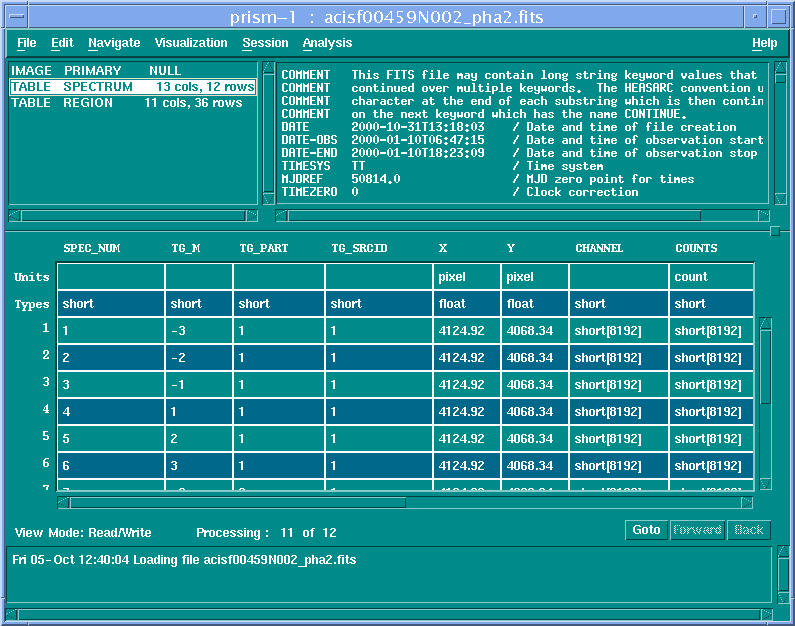
Task: Select the TABLE SPECTRUM extension row
Action: (x=133, y=87)
